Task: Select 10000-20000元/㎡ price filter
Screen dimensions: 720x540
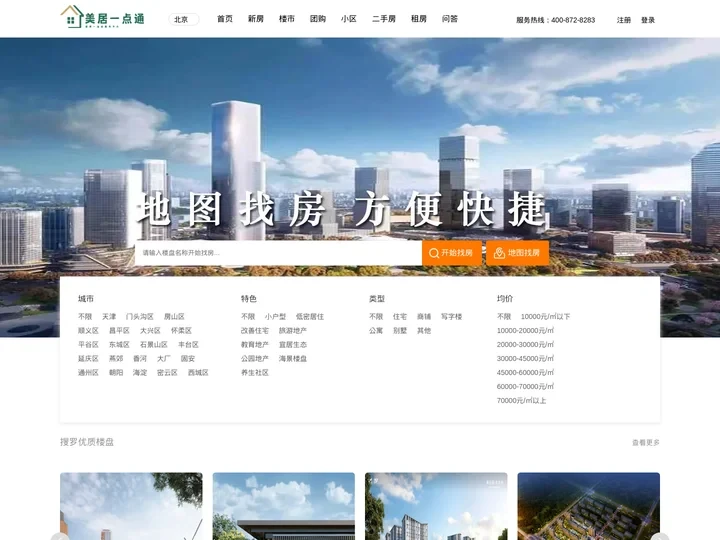Action: coord(525,331)
